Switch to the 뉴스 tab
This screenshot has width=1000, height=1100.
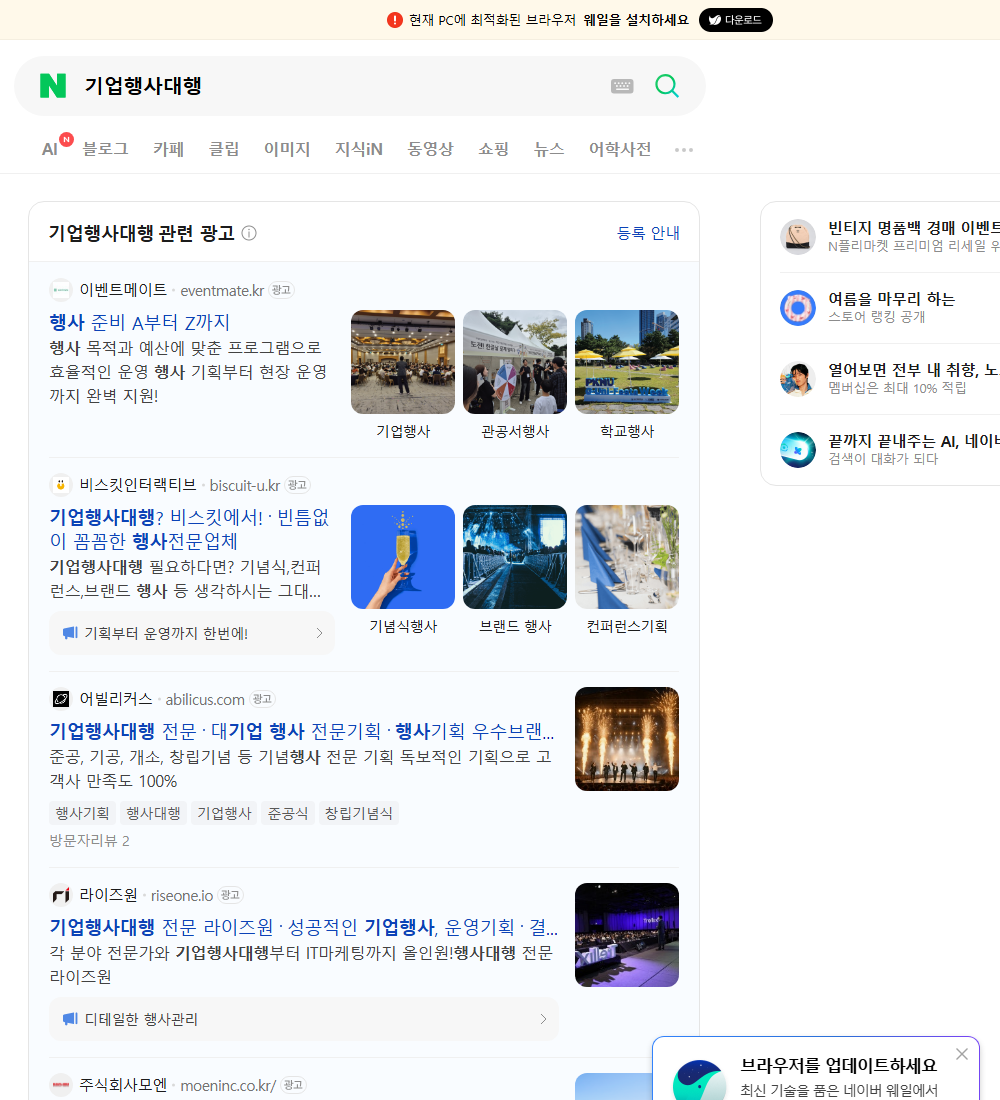[x=549, y=149]
